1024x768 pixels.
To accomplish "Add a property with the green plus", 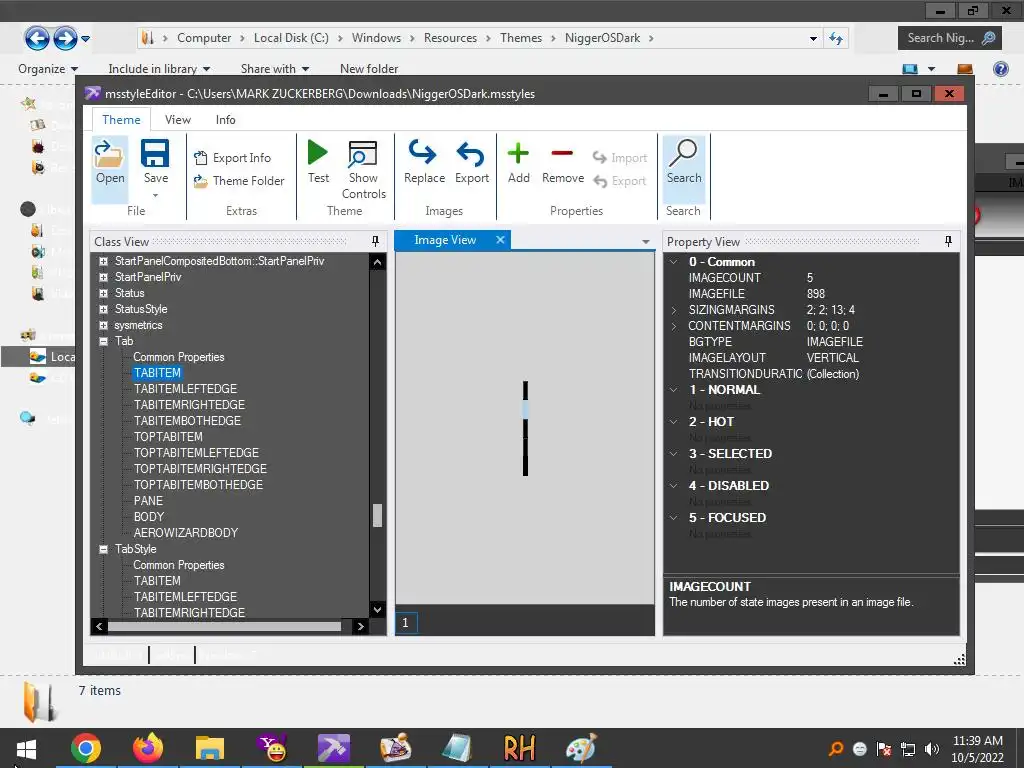I will coord(519,153).
